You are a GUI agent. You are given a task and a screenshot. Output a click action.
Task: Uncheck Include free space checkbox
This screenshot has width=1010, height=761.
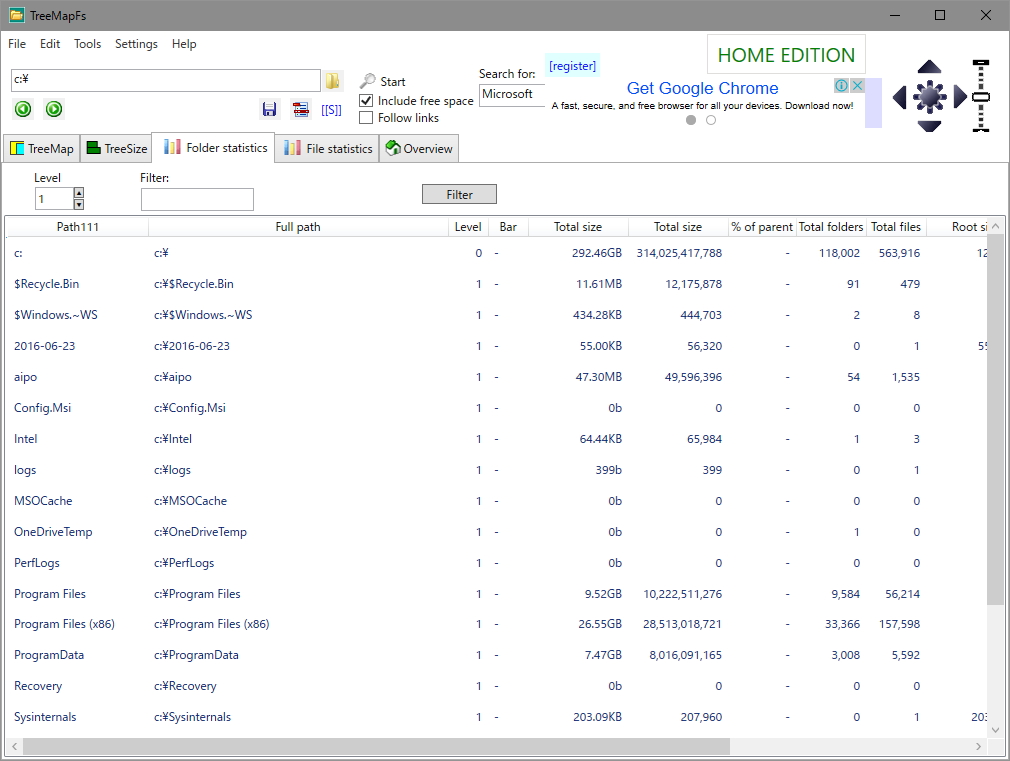click(x=366, y=101)
